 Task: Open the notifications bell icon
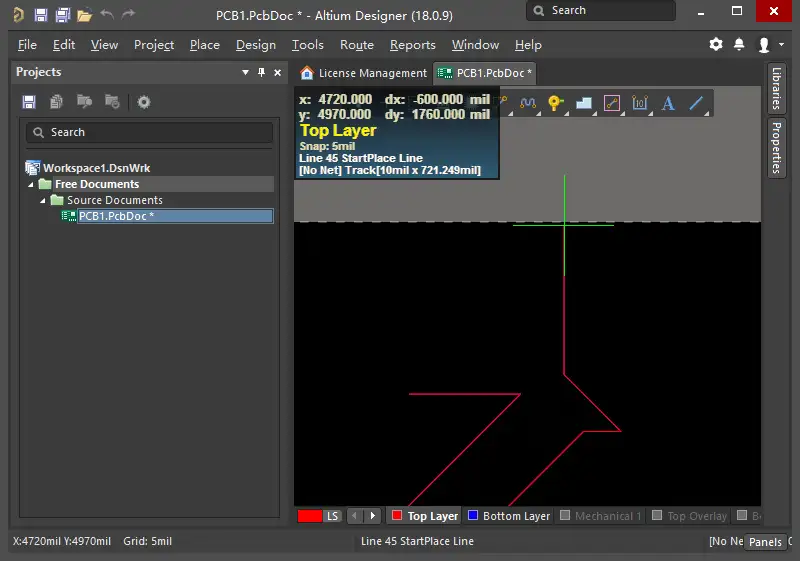click(x=739, y=45)
